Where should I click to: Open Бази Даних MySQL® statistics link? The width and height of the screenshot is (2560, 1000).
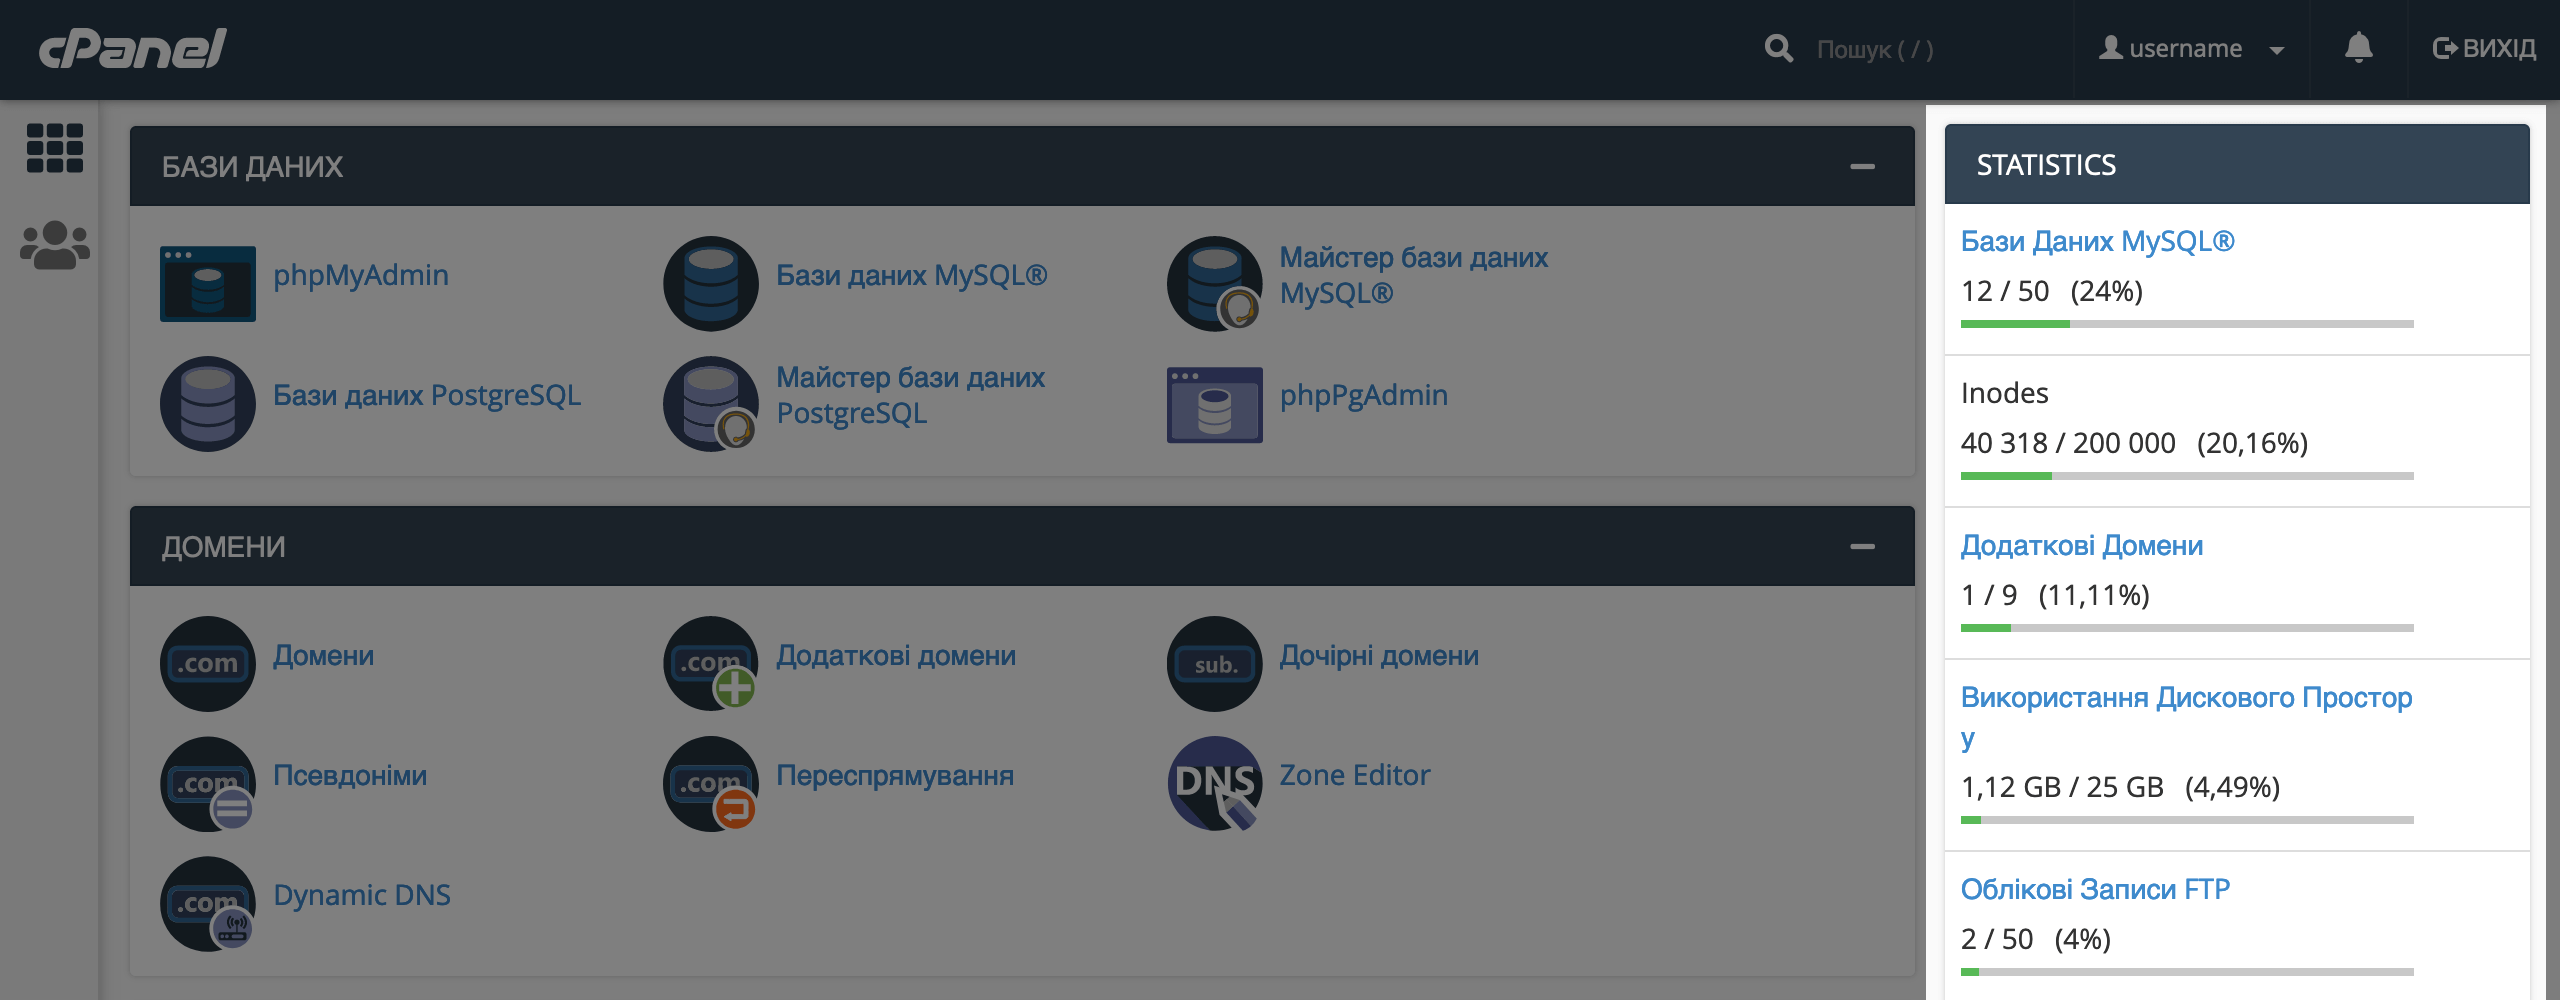click(2097, 241)
